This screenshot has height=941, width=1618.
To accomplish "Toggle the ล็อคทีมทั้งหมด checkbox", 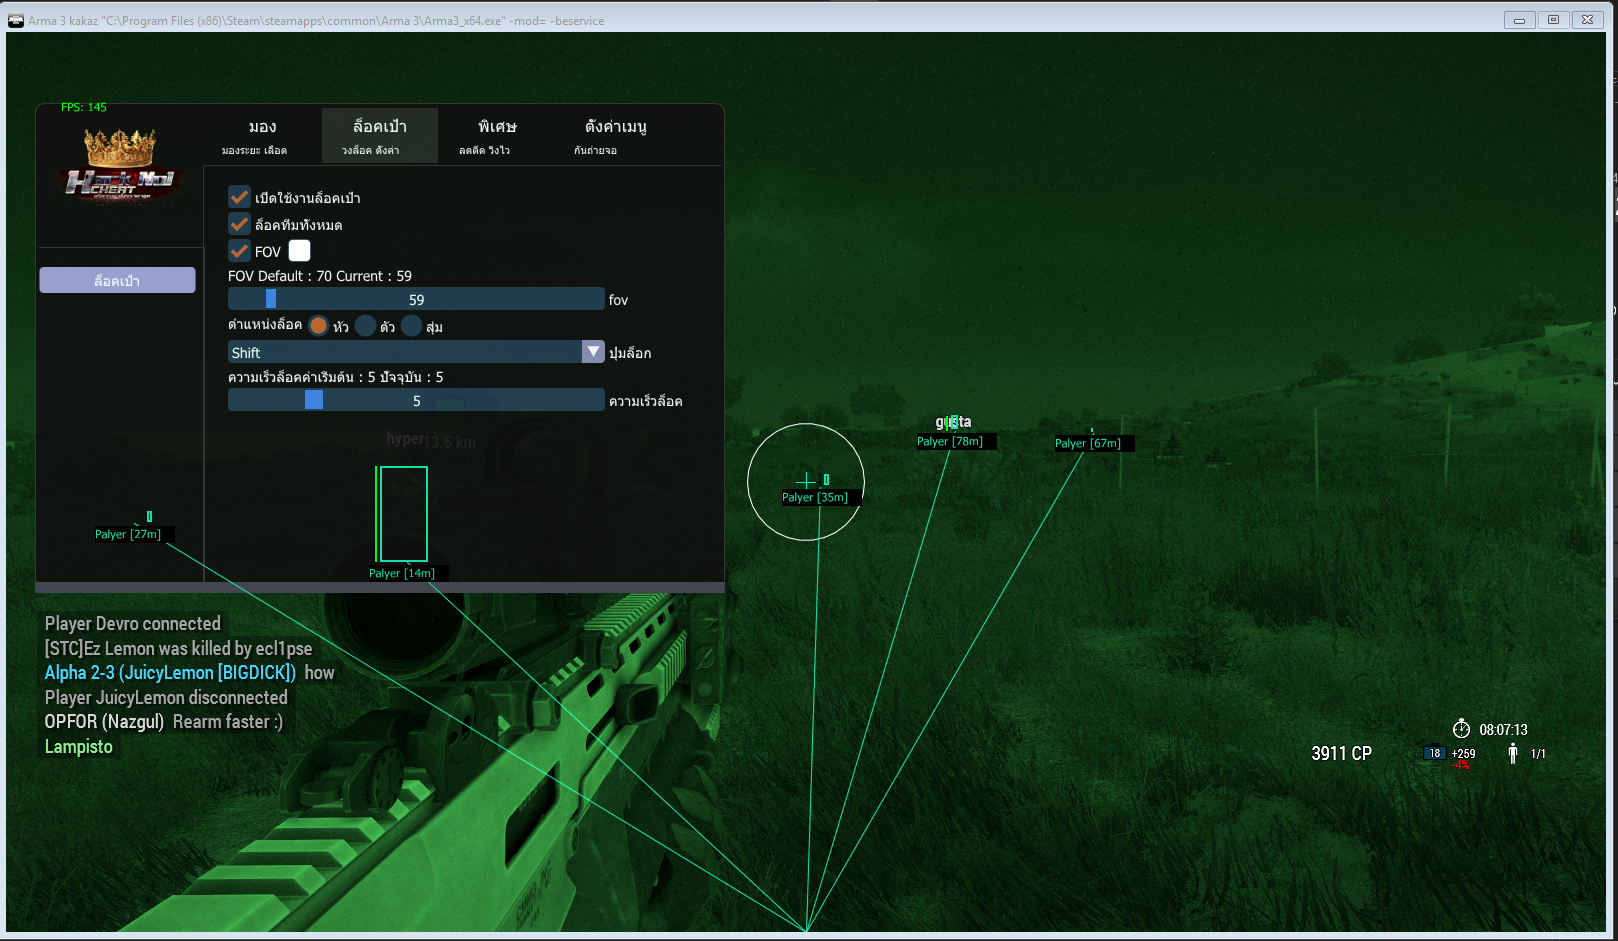I will click(x=239, y=224).
